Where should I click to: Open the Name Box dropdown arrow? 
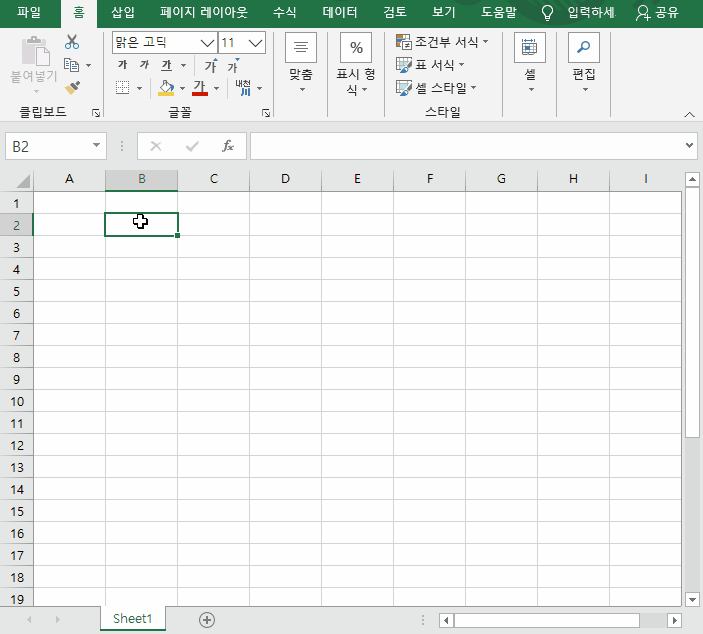[x=96, y=145]
